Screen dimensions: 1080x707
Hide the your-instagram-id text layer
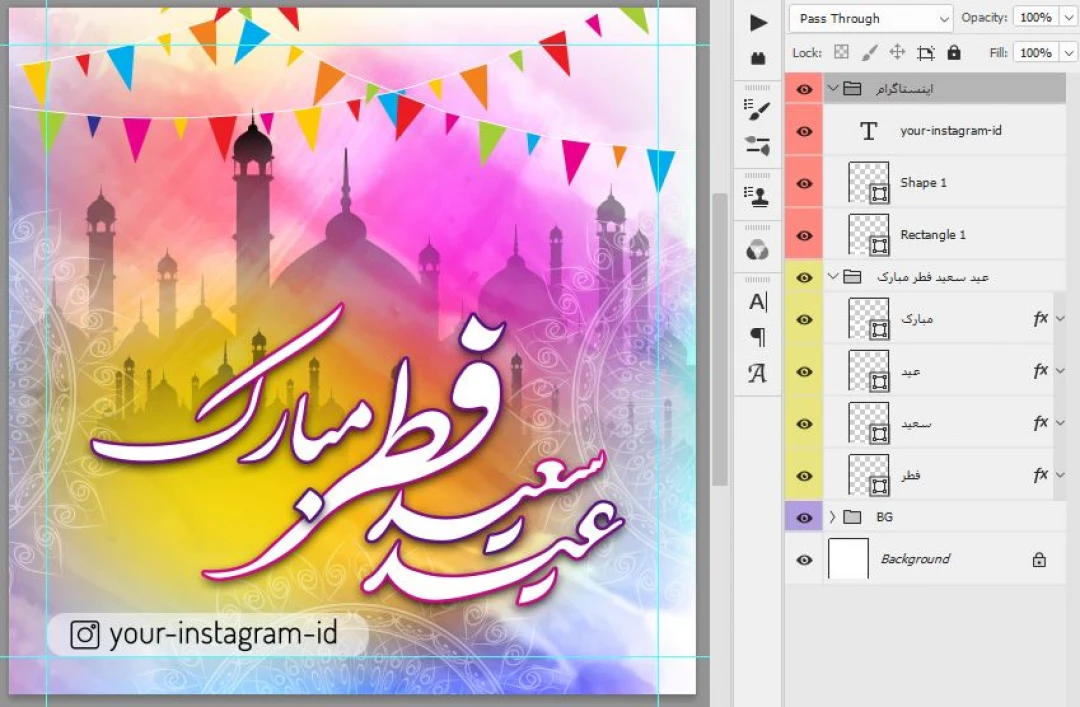(x=804, y=131)
